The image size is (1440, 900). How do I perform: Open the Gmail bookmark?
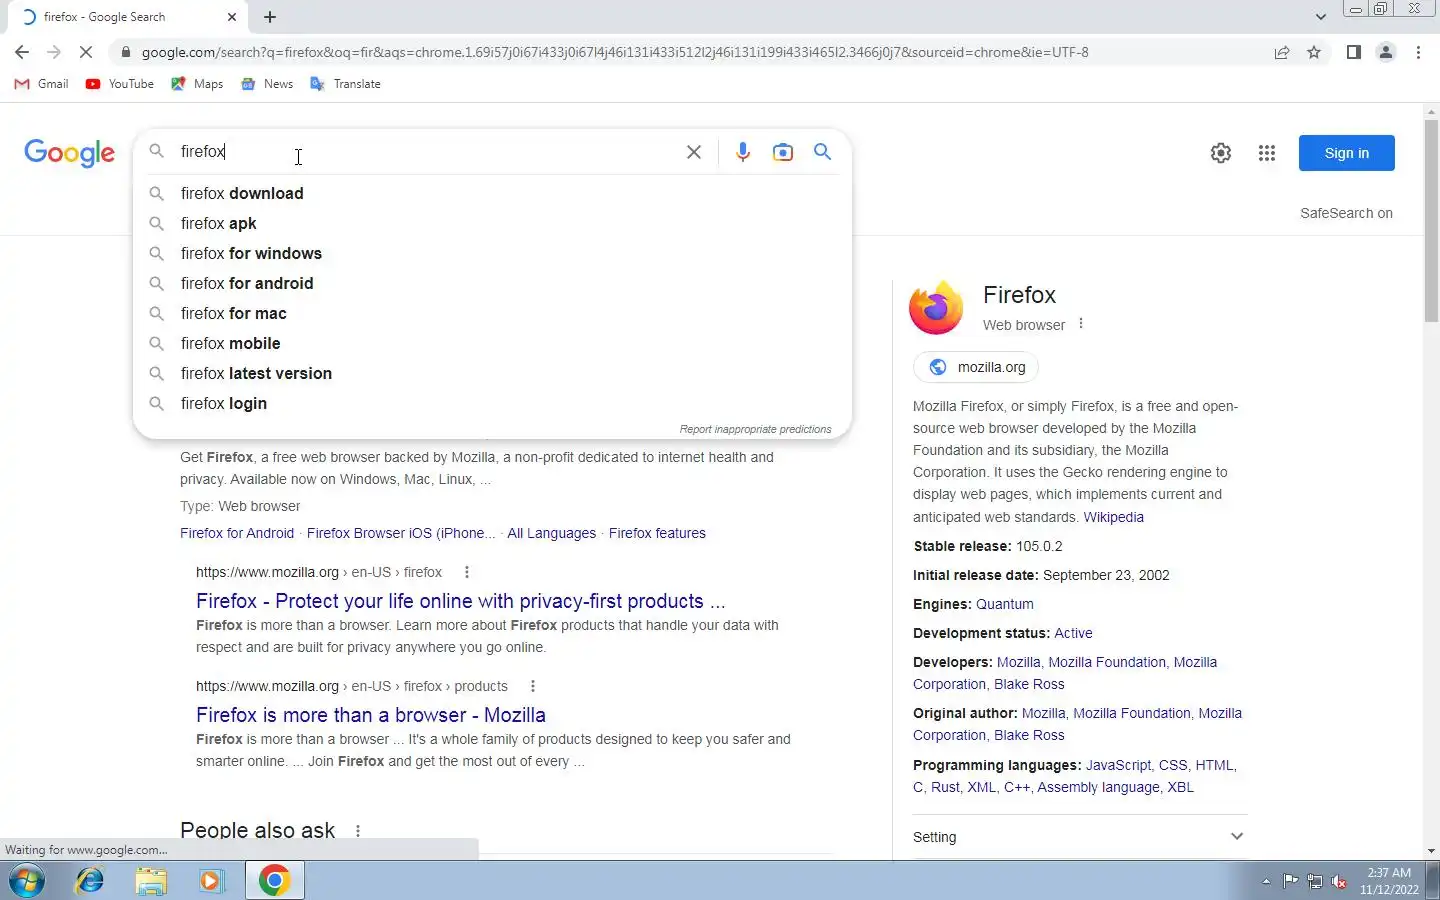41,84
